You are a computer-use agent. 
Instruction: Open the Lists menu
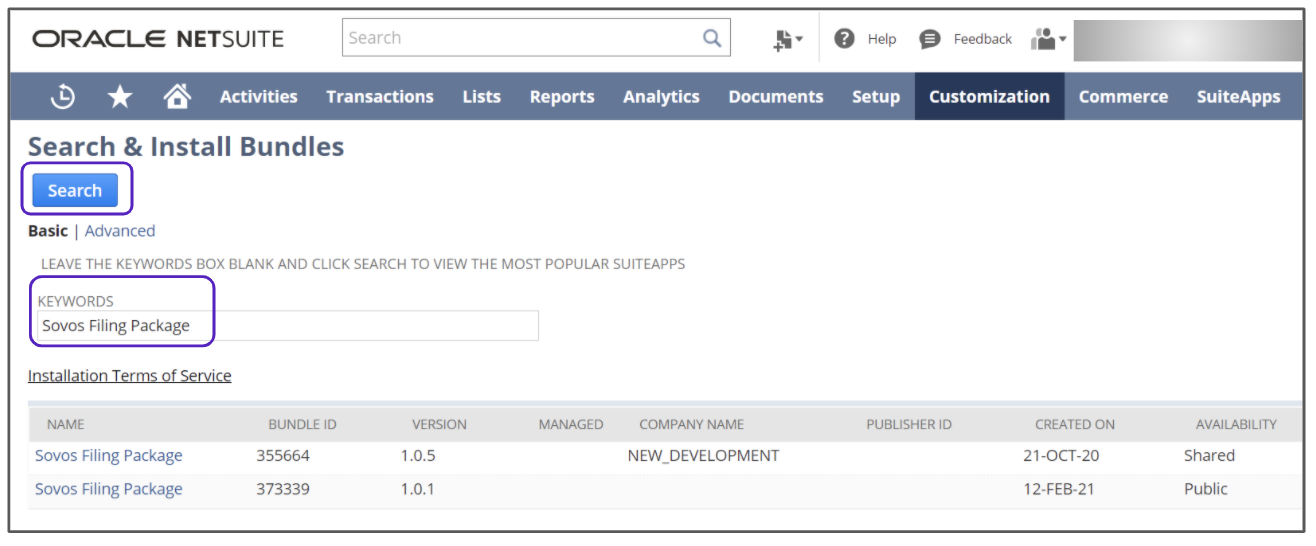tap(482, 96)
